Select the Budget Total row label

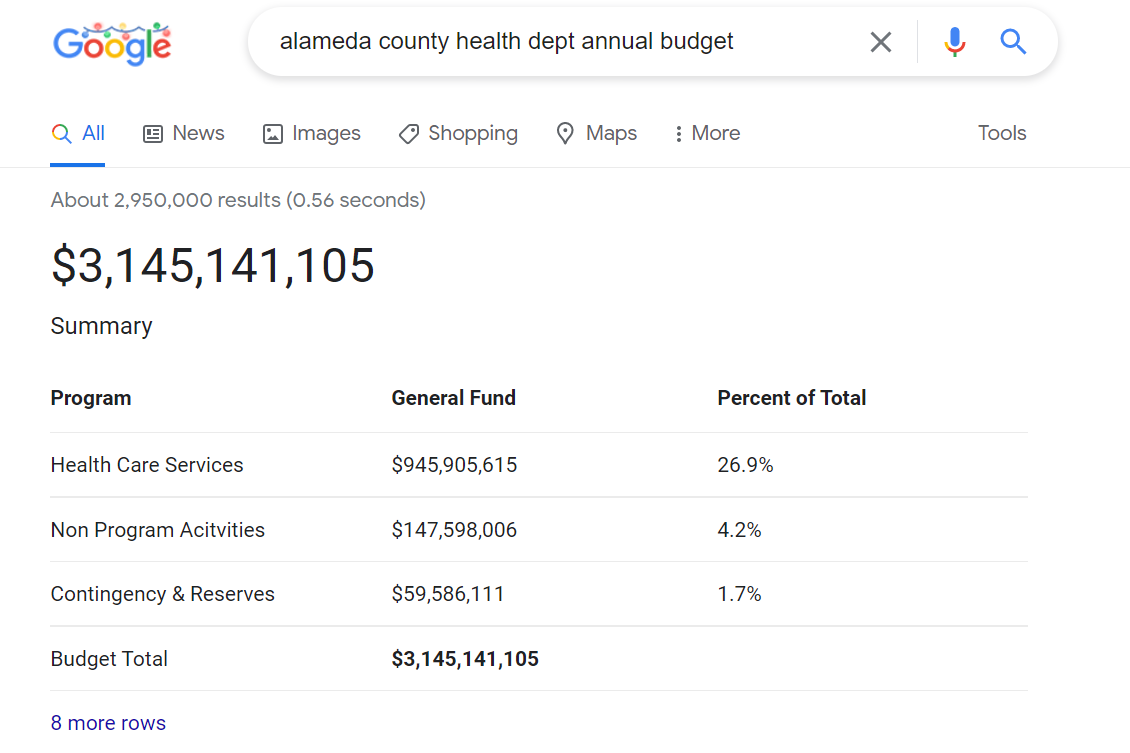tap(110, 659)
